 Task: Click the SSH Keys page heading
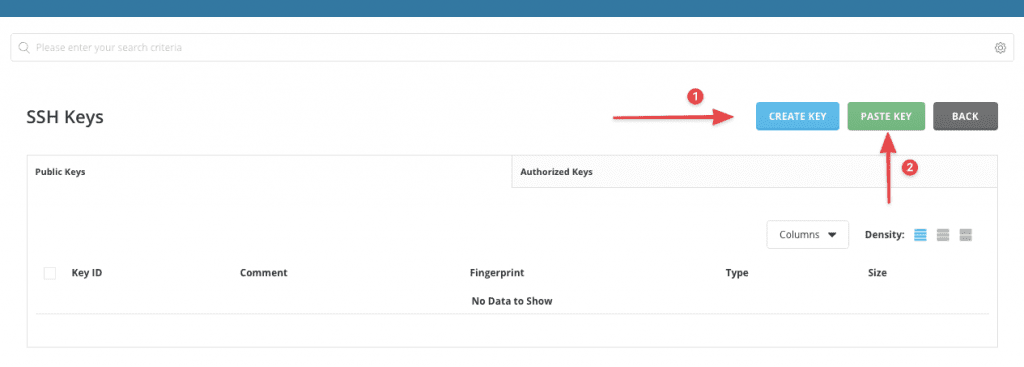point(65,117)
